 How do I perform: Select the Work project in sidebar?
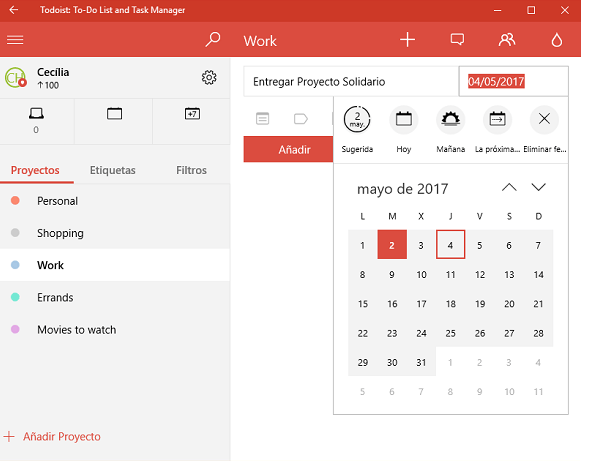tap(115, 265)
